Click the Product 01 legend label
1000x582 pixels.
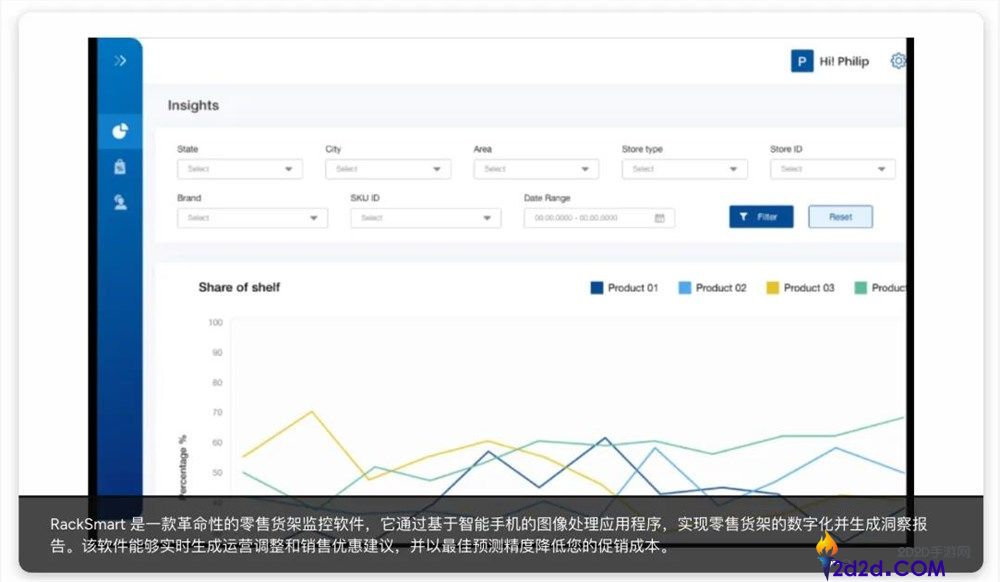click(633, 288)
